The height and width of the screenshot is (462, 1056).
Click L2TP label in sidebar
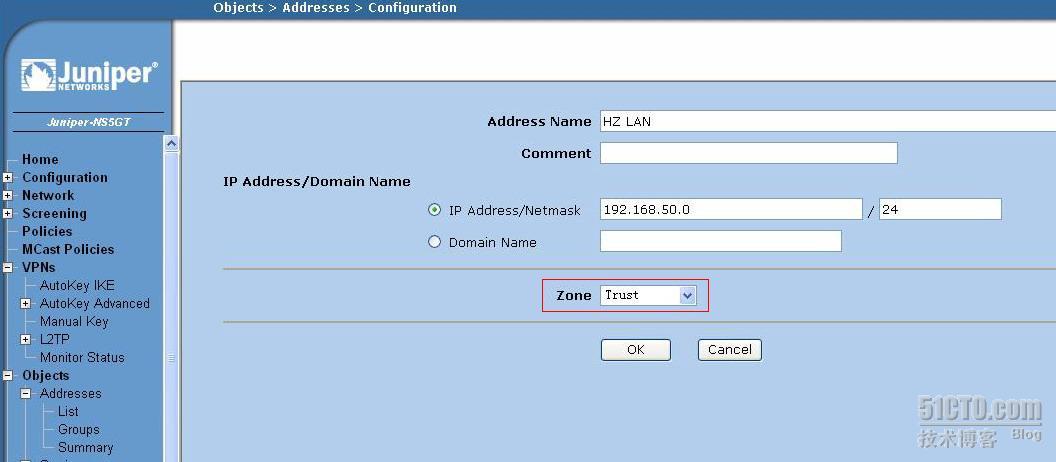click(x=55, y=339)
